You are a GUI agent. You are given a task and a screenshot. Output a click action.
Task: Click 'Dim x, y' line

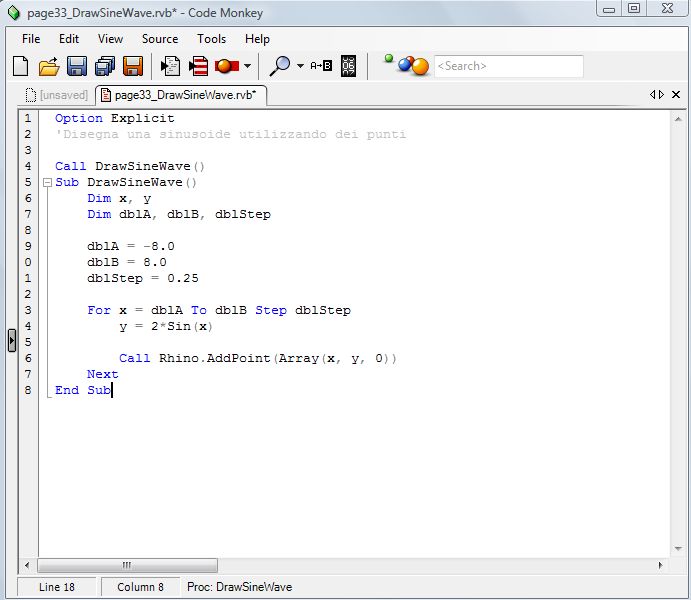pyautogui.click(x=119, y=198)
